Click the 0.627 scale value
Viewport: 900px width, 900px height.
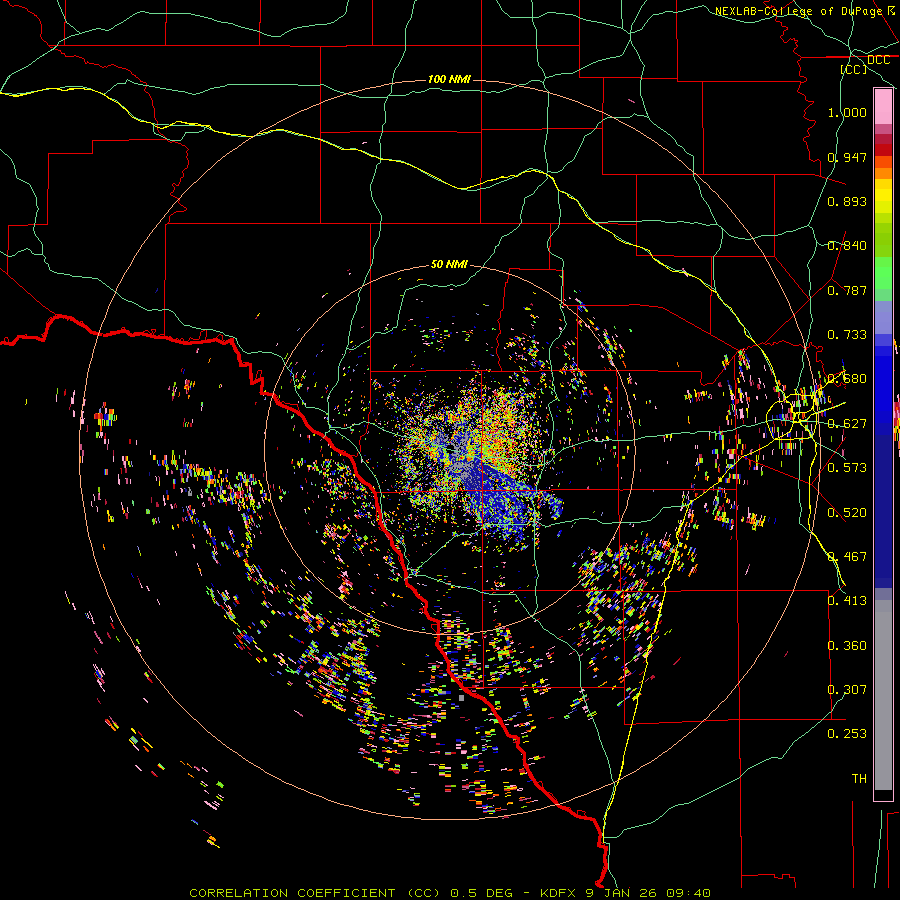[847, 424]
